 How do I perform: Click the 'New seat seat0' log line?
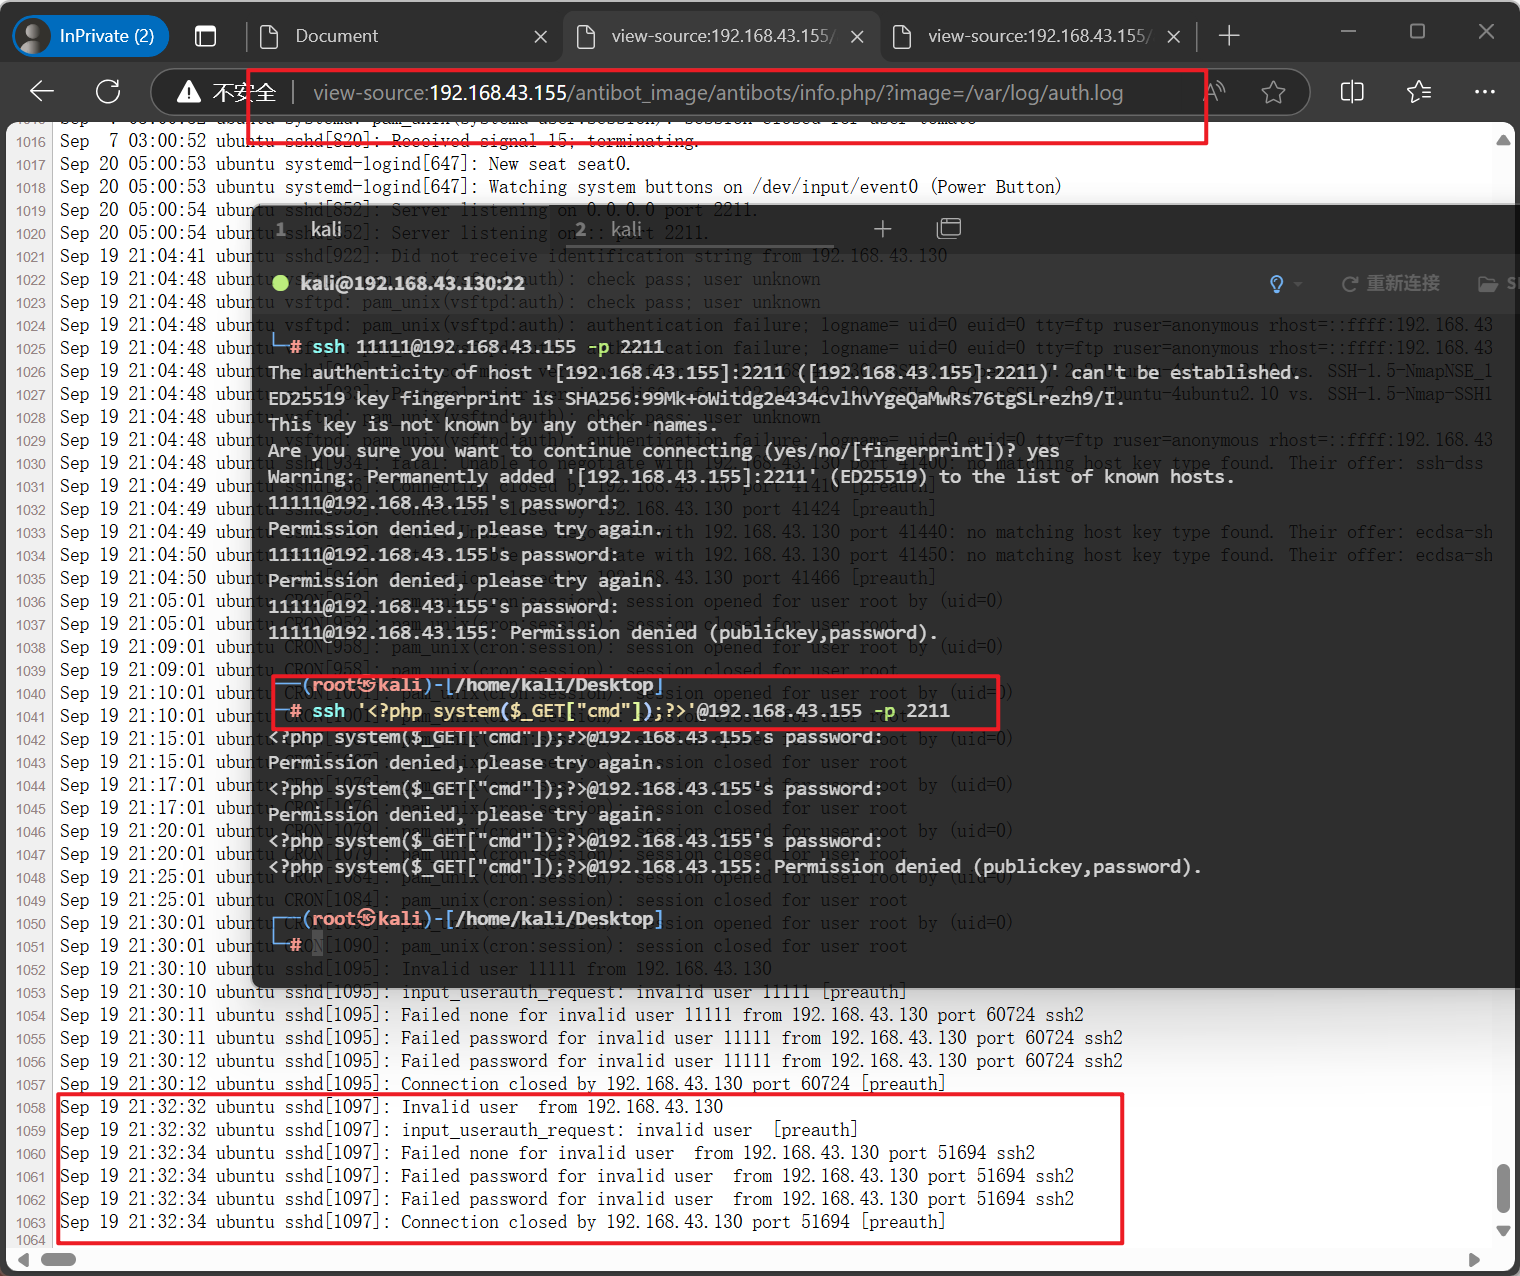tap(346, 164)
